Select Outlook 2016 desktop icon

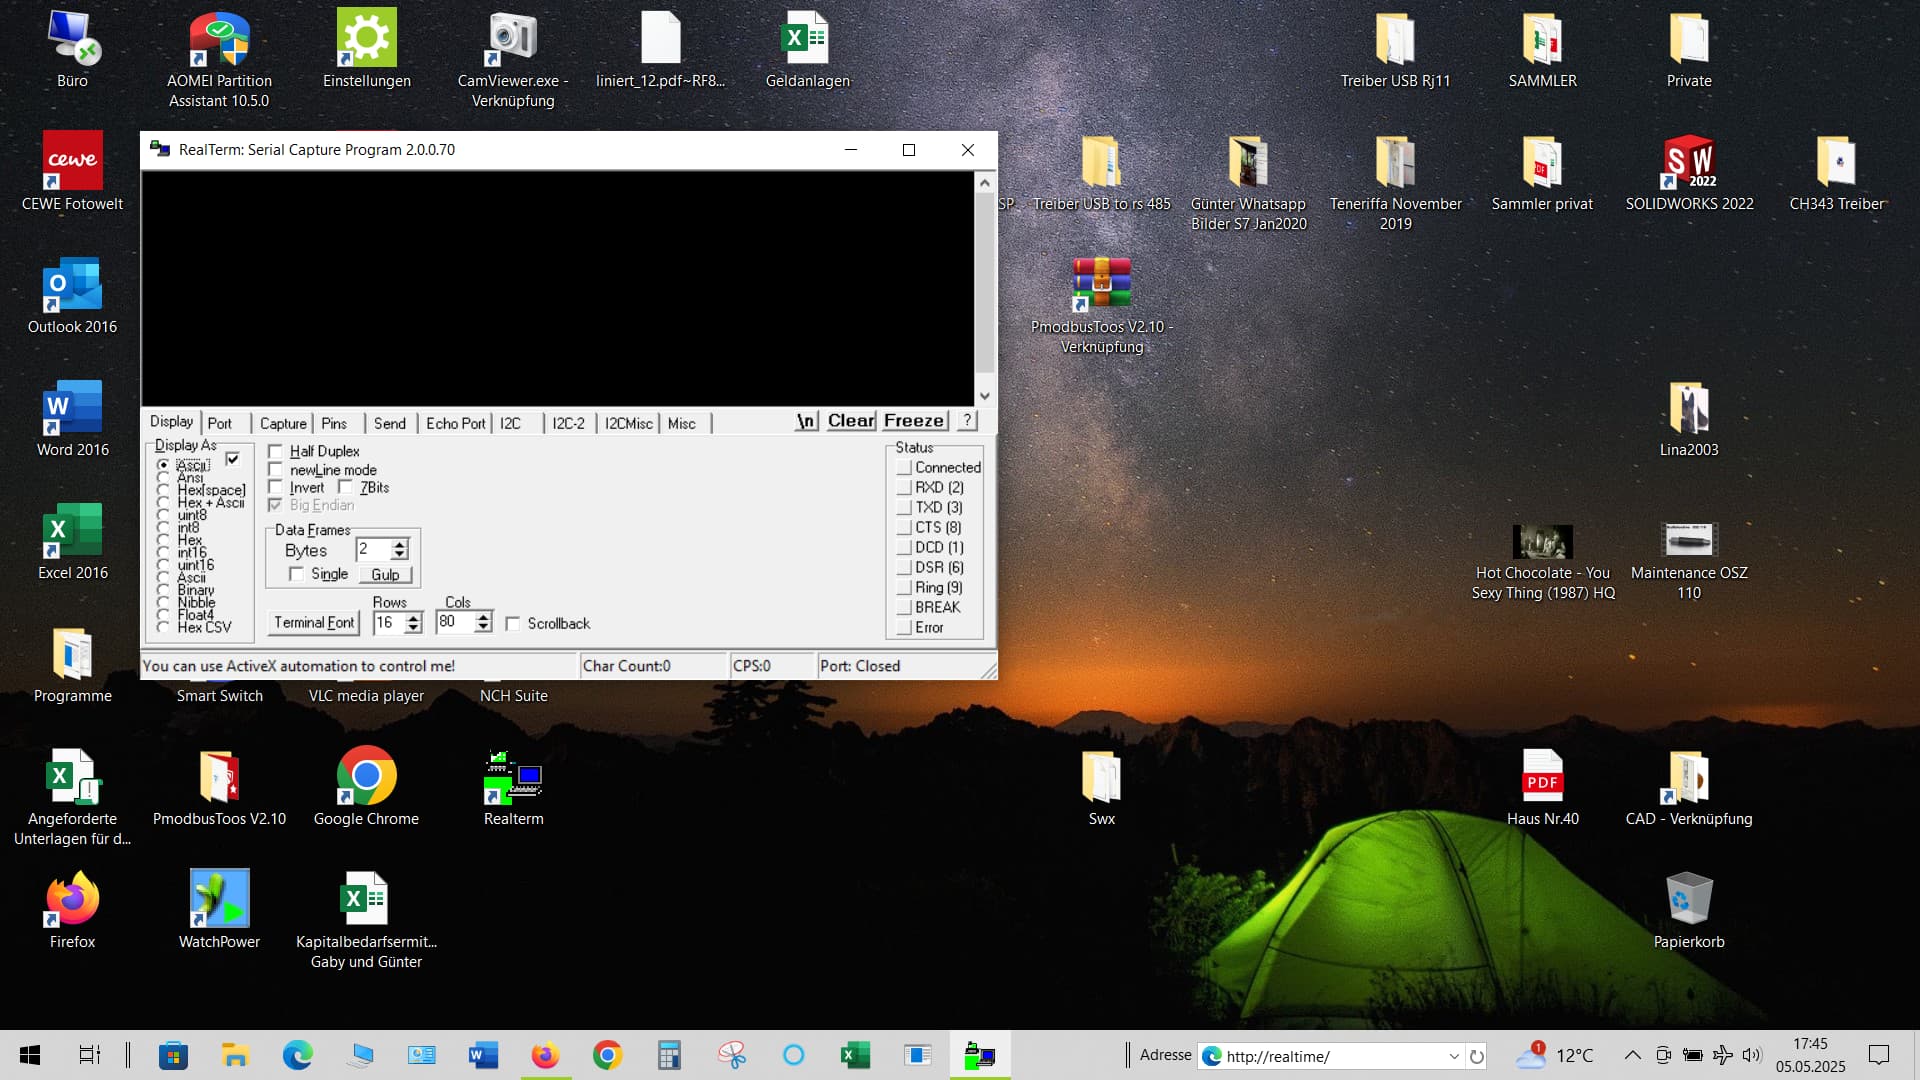pos(72,297)
